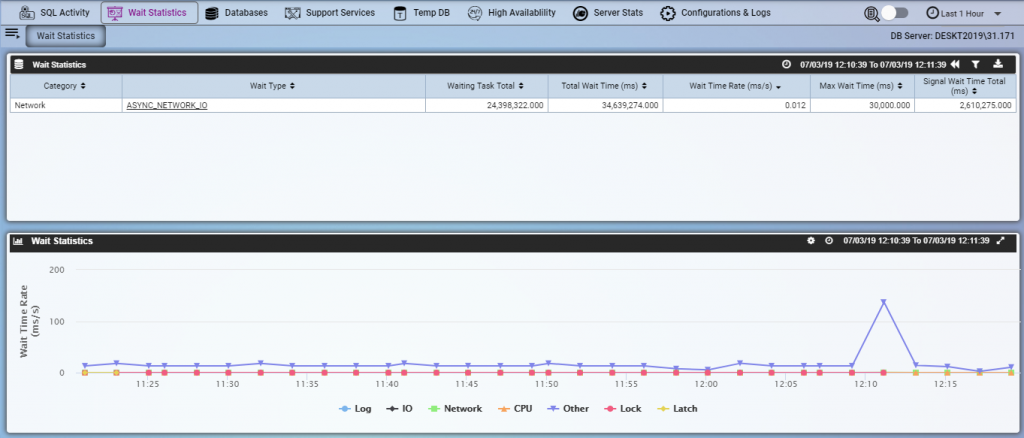Click the Databases stack icon
Screen dimensions: 1024x438
point(212,13)
